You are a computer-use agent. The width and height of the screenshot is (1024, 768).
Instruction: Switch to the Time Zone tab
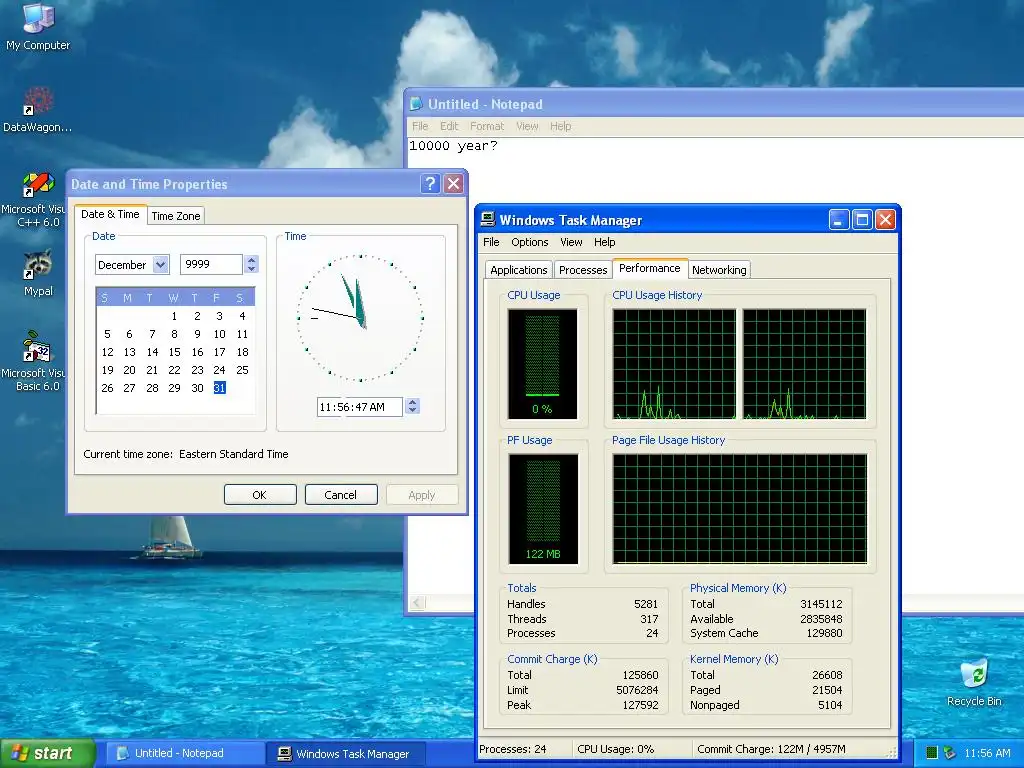click(176, 215)
